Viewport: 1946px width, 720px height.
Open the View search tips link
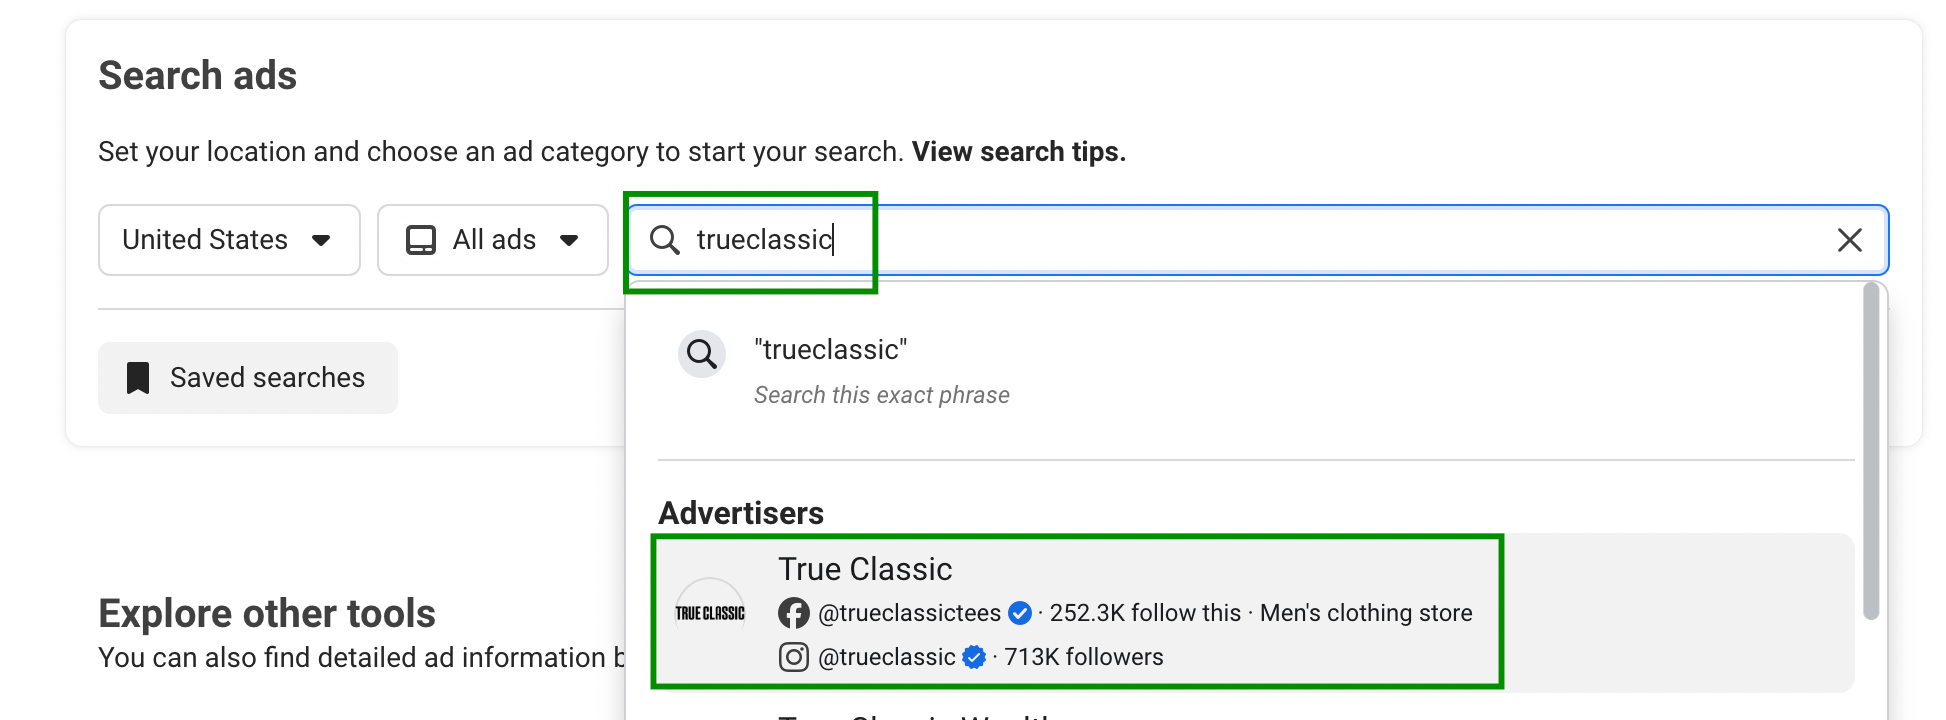1018,152
